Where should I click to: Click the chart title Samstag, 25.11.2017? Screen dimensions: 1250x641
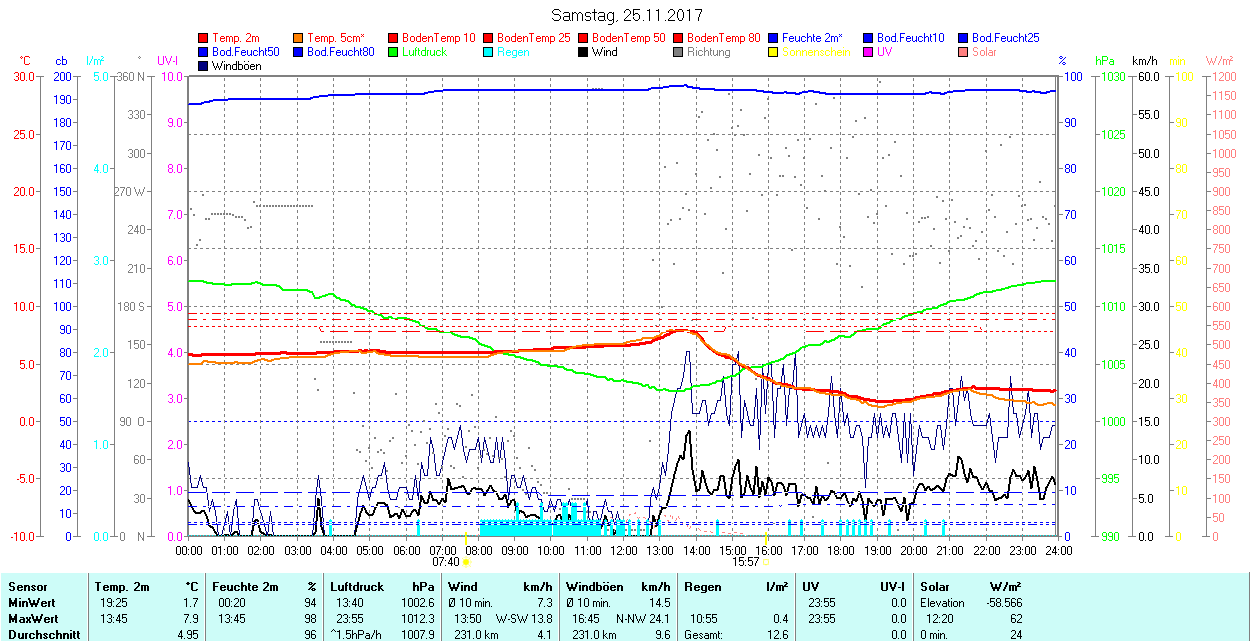pyautogui.click(x=627, y=16)
